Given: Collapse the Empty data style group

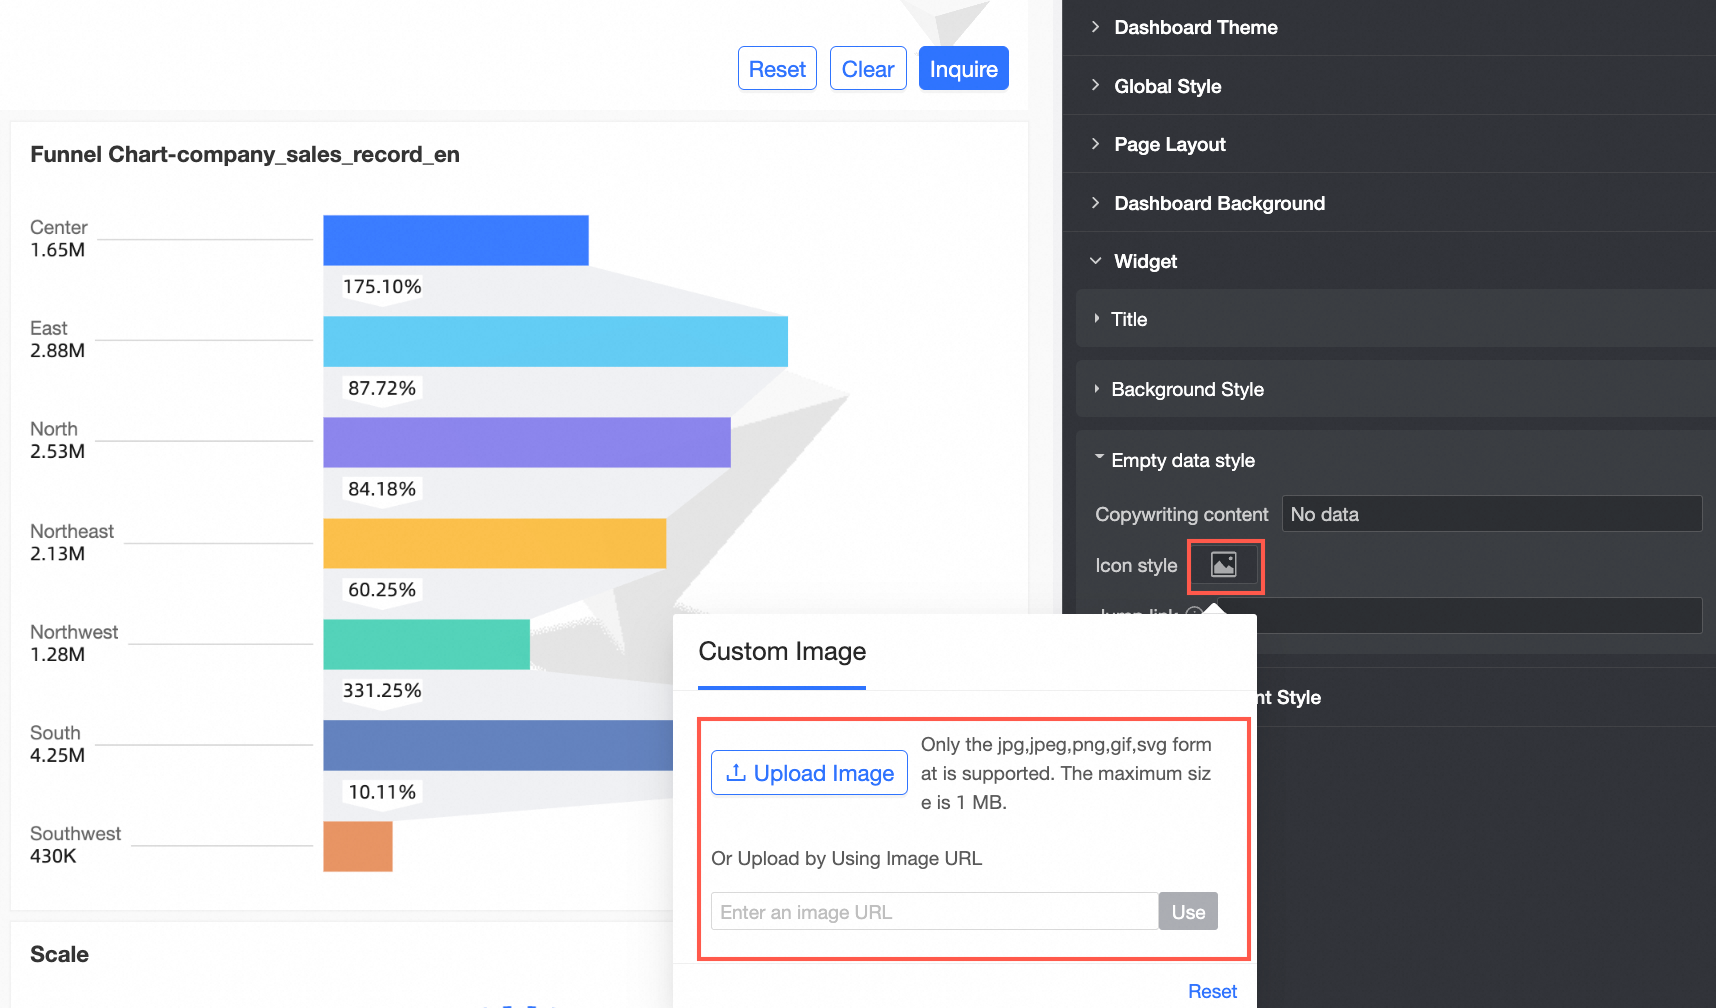Looking at the screenshot, I should click(x=1182, y=460).
